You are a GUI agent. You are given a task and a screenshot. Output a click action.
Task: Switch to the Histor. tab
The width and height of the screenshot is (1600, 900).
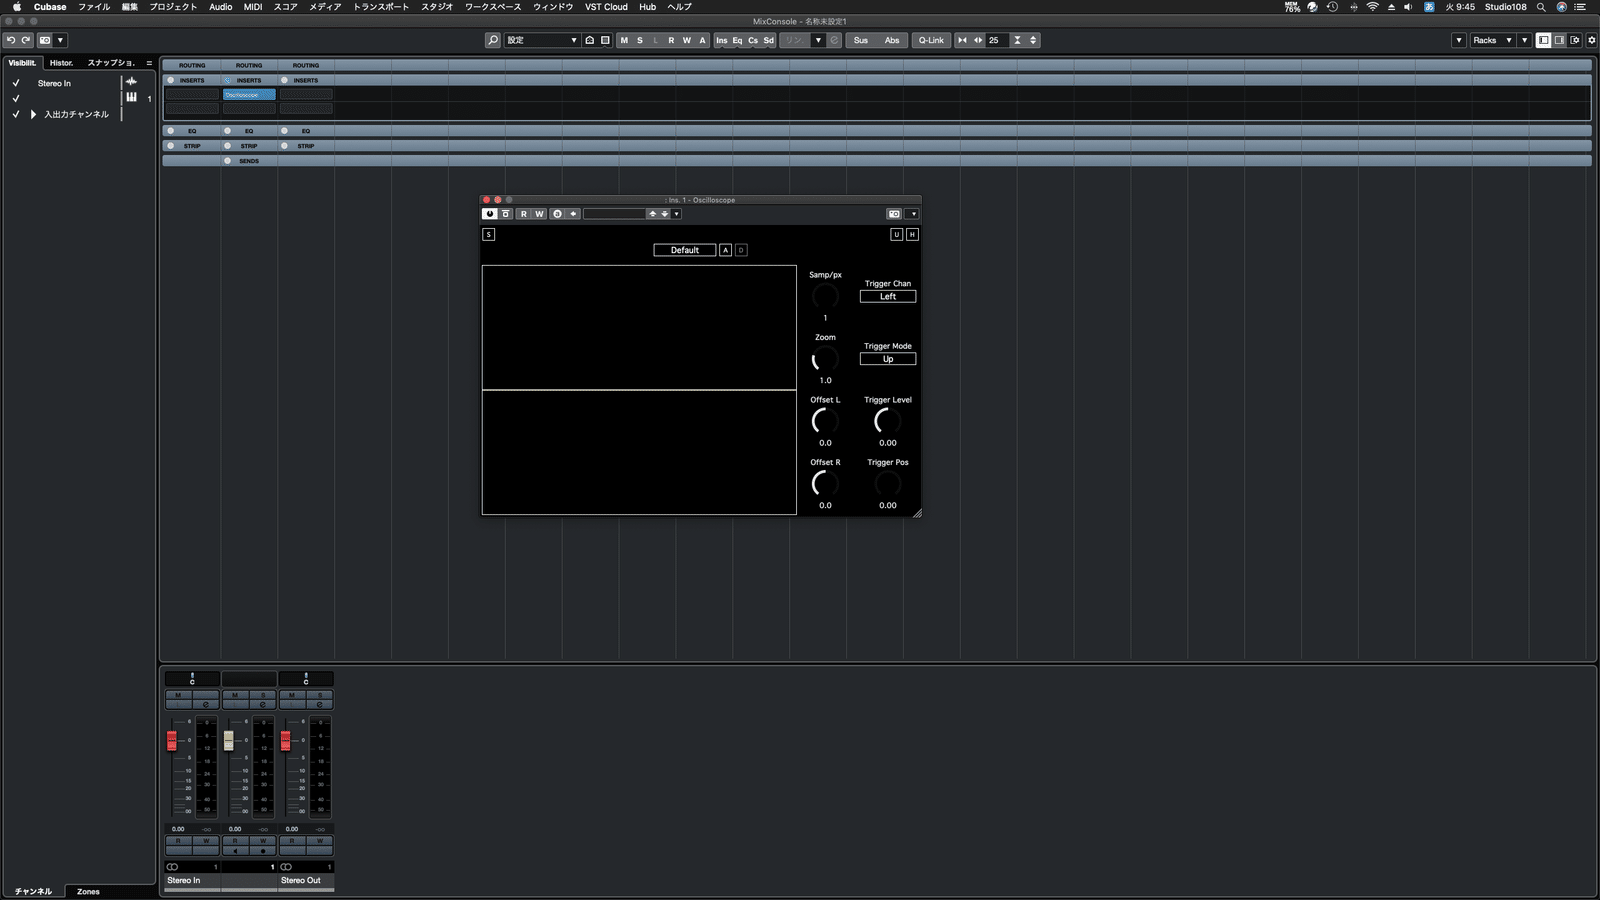pos(62,62)
